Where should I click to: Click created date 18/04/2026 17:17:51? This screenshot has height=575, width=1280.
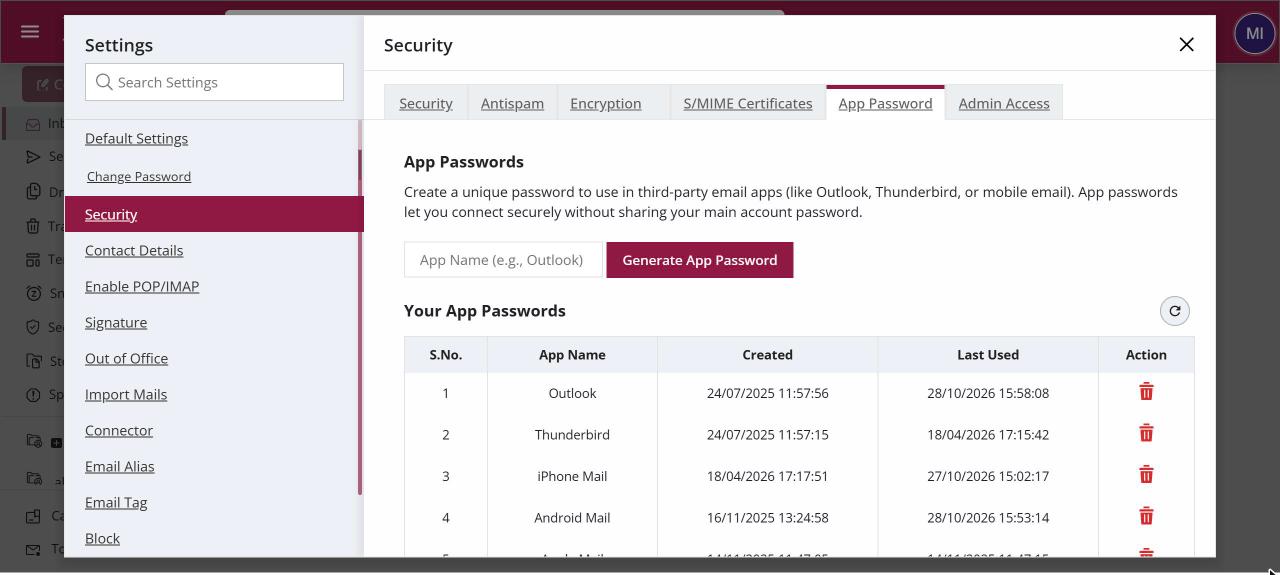click(768, 476)
